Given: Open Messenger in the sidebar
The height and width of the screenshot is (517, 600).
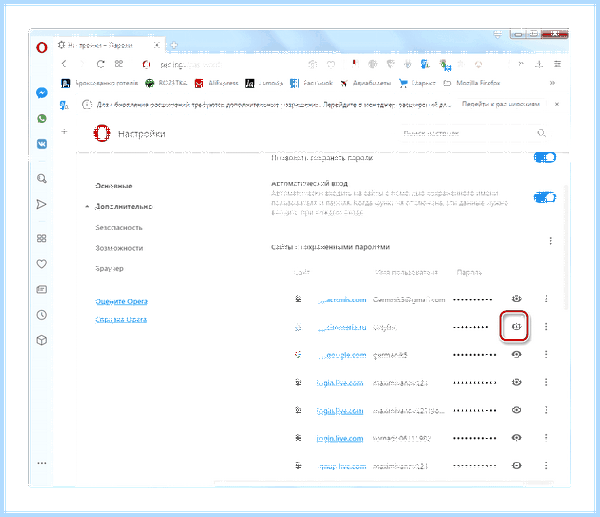Looking at the screenshot, I should tap(42, 93).
